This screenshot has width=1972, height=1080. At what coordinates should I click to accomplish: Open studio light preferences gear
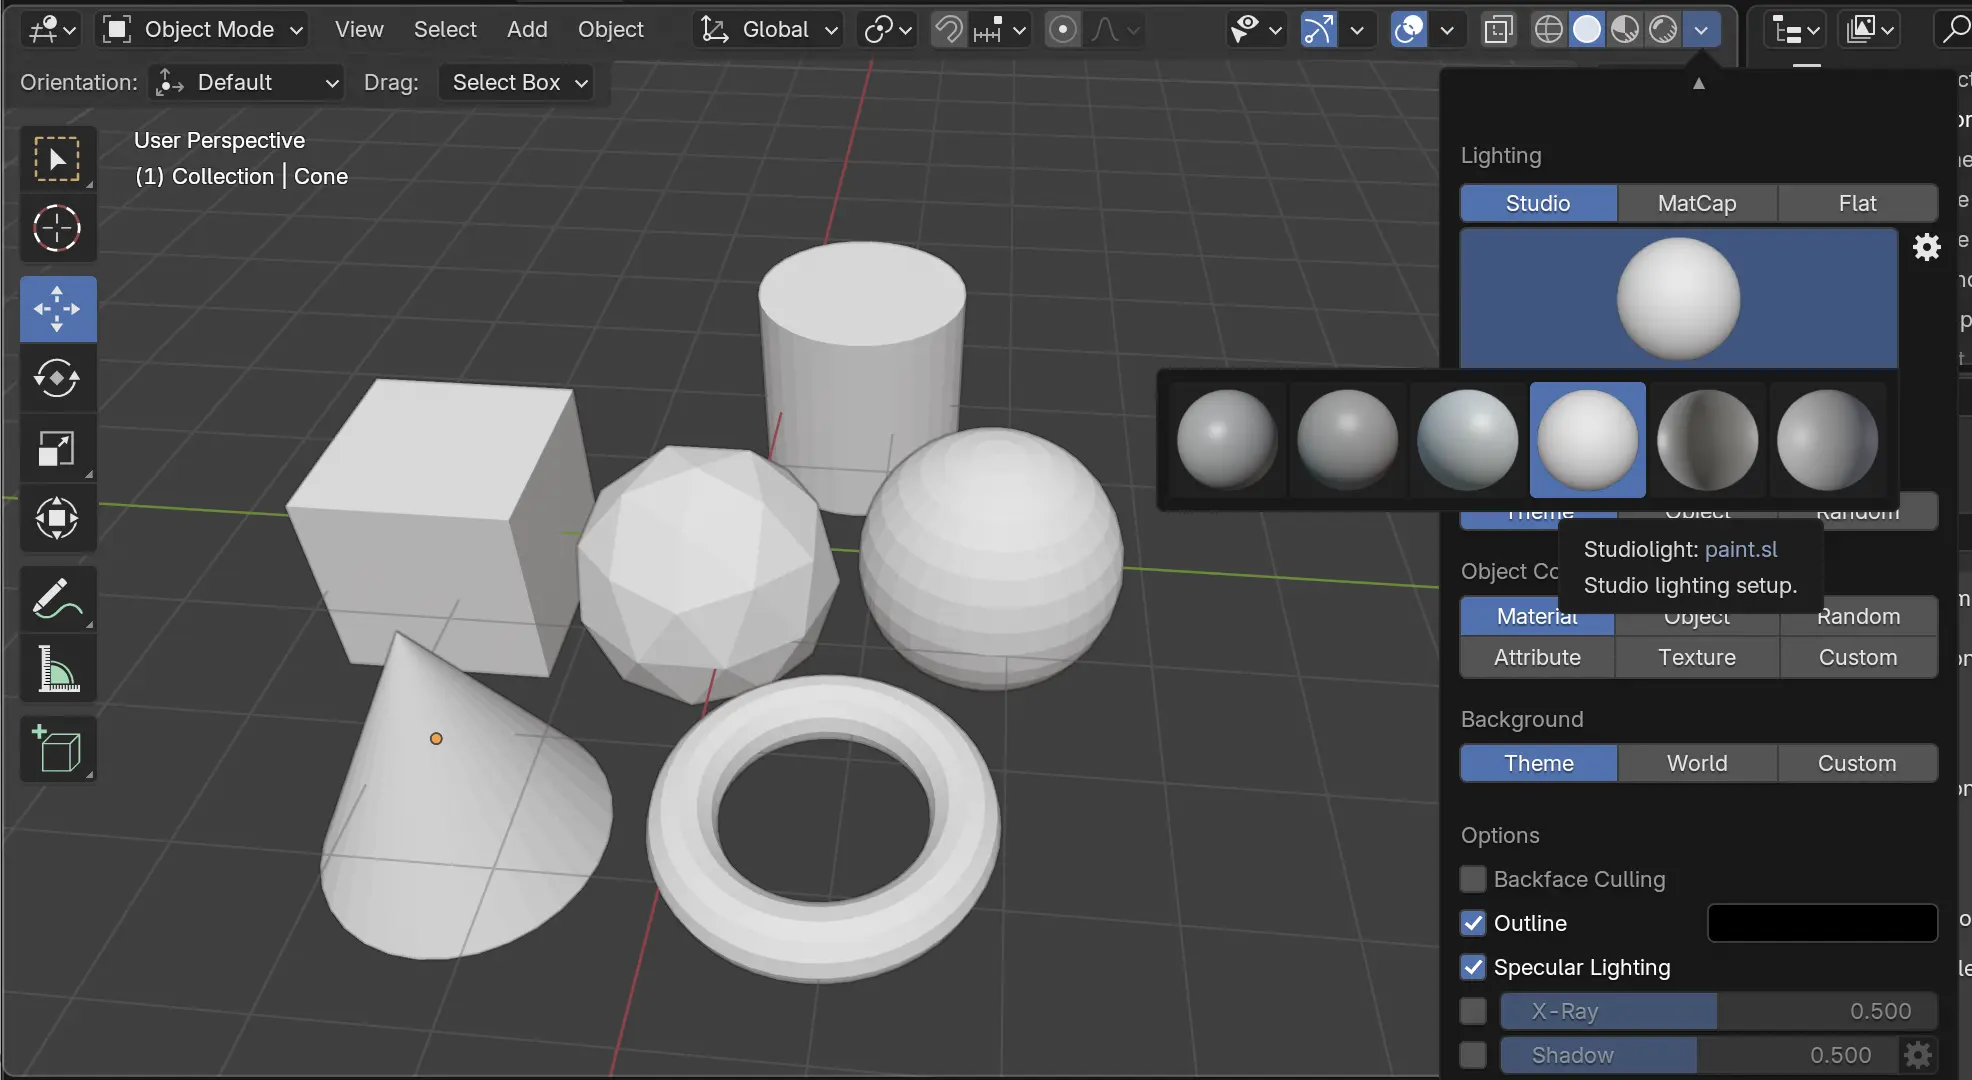[x=1926, y=247]
